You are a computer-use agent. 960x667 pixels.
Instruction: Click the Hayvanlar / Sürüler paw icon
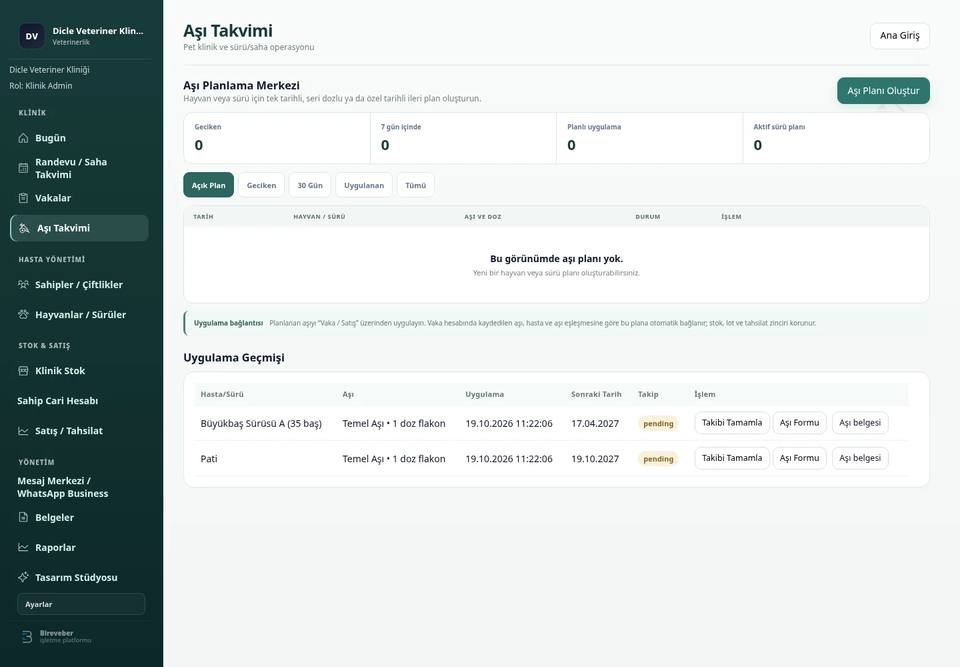point(23,314)
